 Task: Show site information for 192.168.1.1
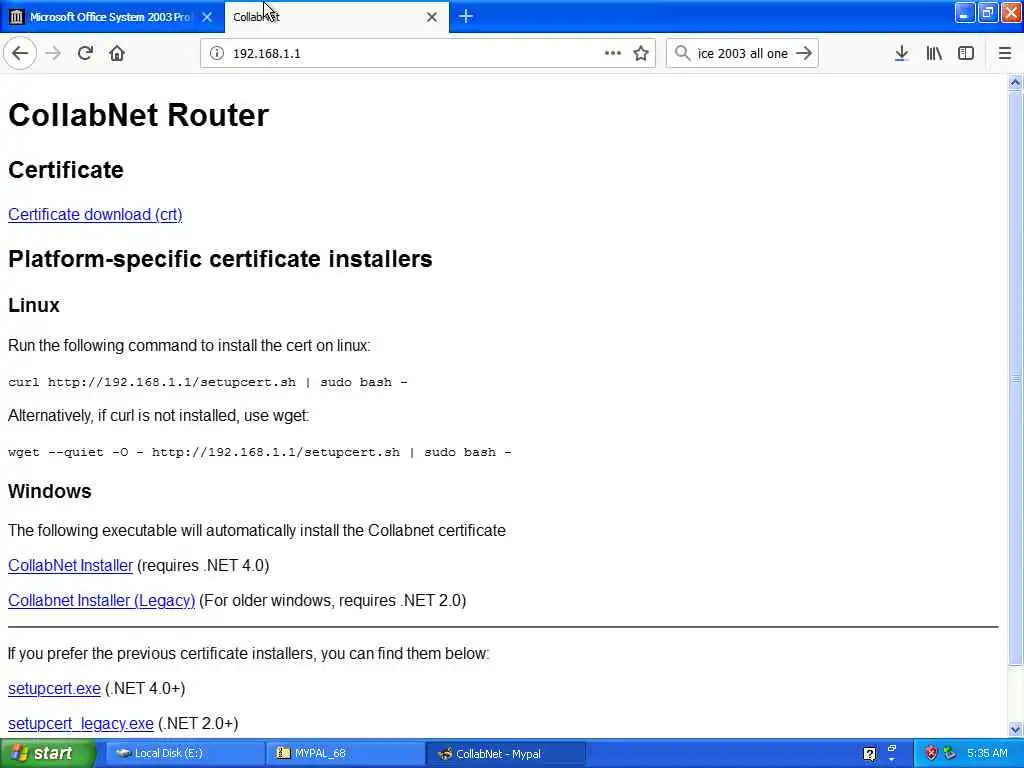pyautogui.click(x=216, y=54)
